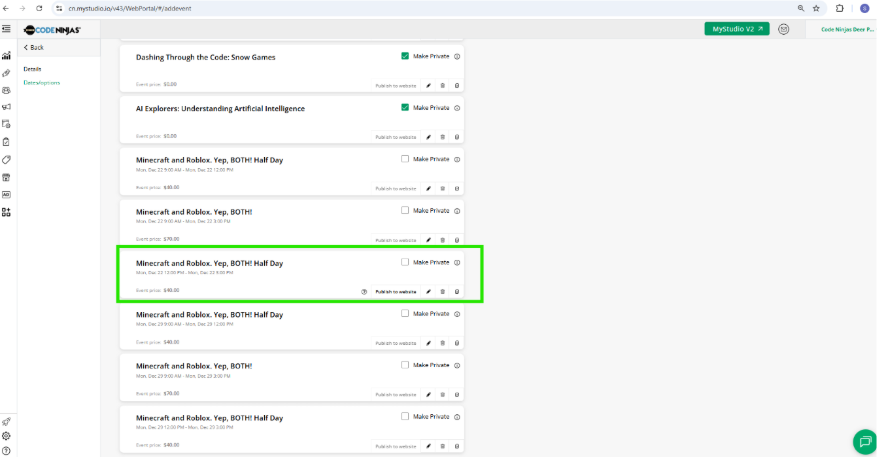Viewport: 877px width, 457px height.
Task: Click the pencil edit icon for Dashing Through the Code
Action: 429,85
